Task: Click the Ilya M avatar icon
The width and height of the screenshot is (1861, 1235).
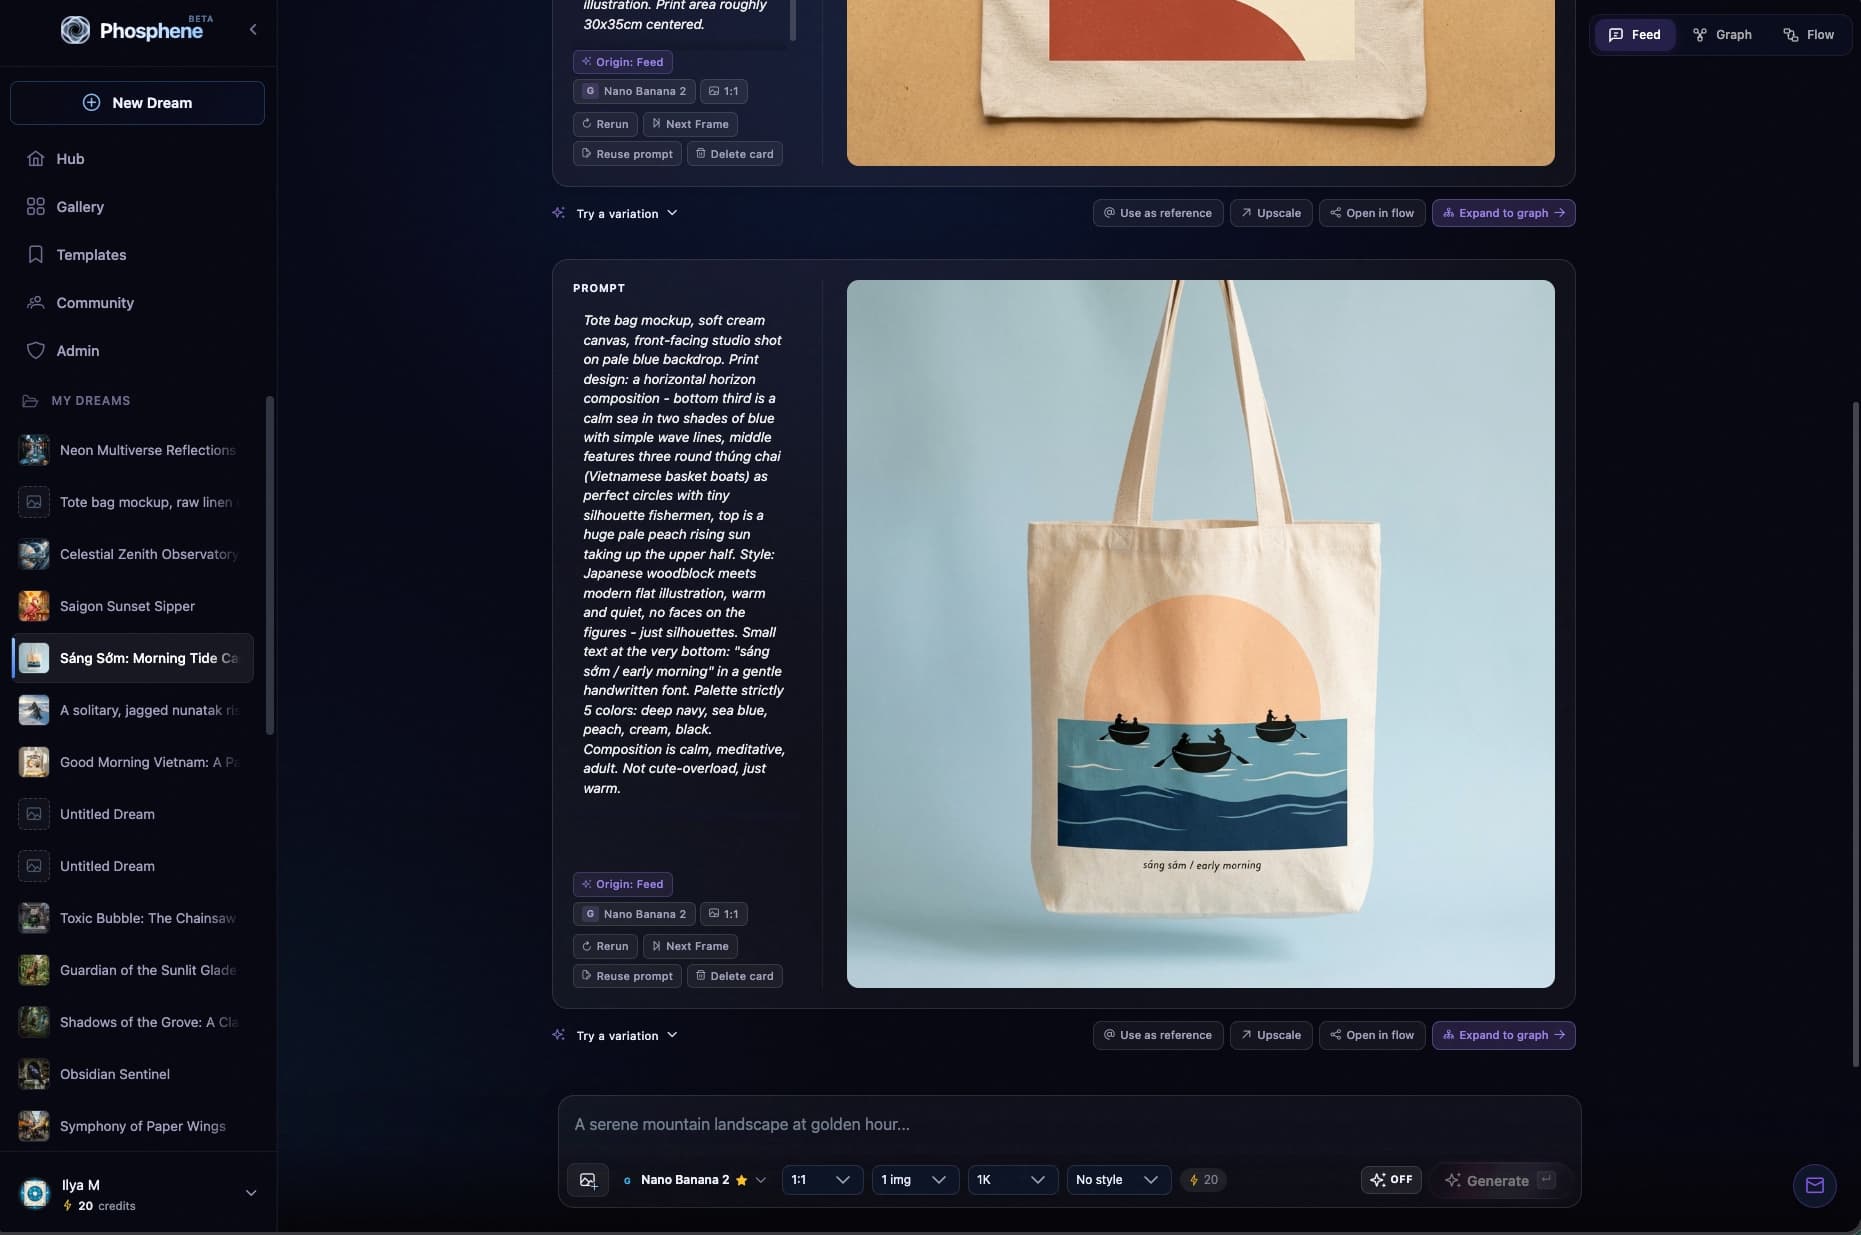Action: coord(35,1193)
